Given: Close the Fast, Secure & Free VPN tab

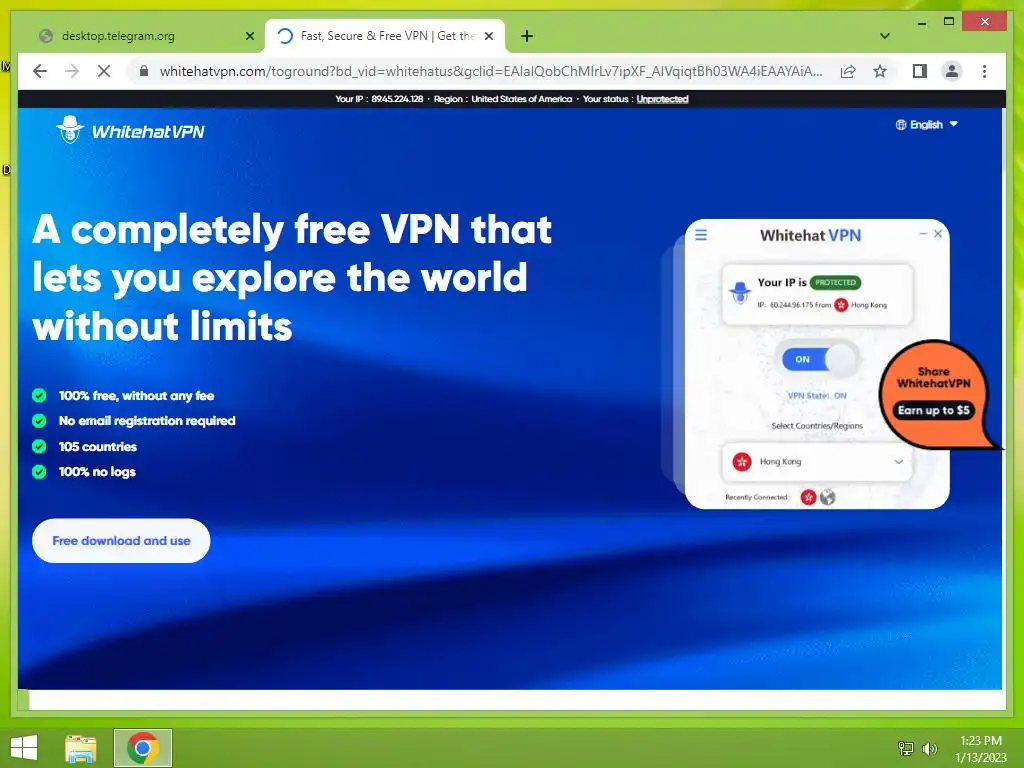Looking at the screenshot, I should coord(488,36).
